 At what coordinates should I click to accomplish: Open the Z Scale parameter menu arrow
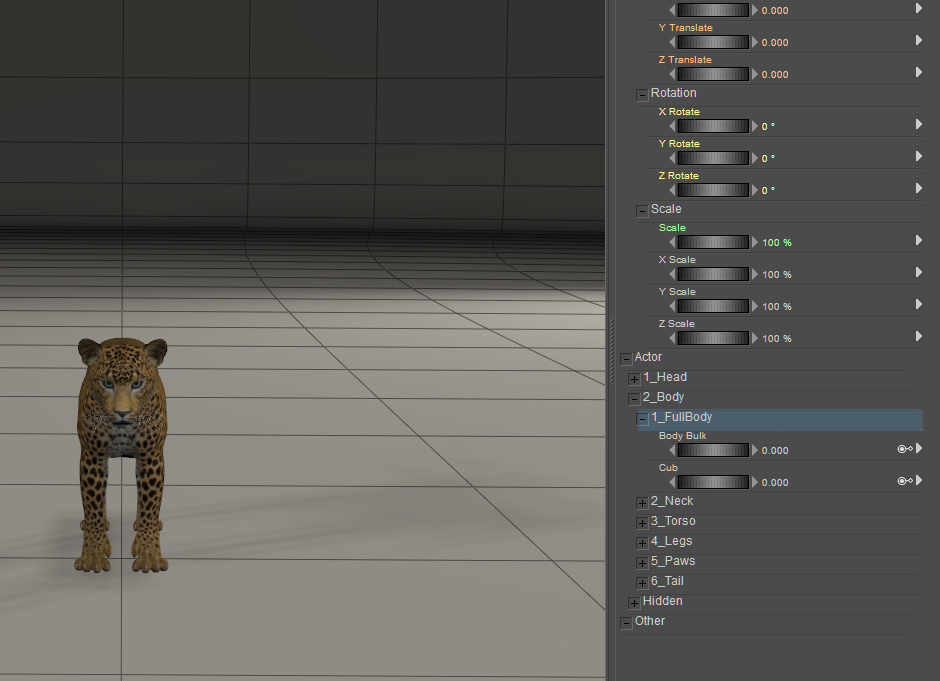(x=919, y=337)
